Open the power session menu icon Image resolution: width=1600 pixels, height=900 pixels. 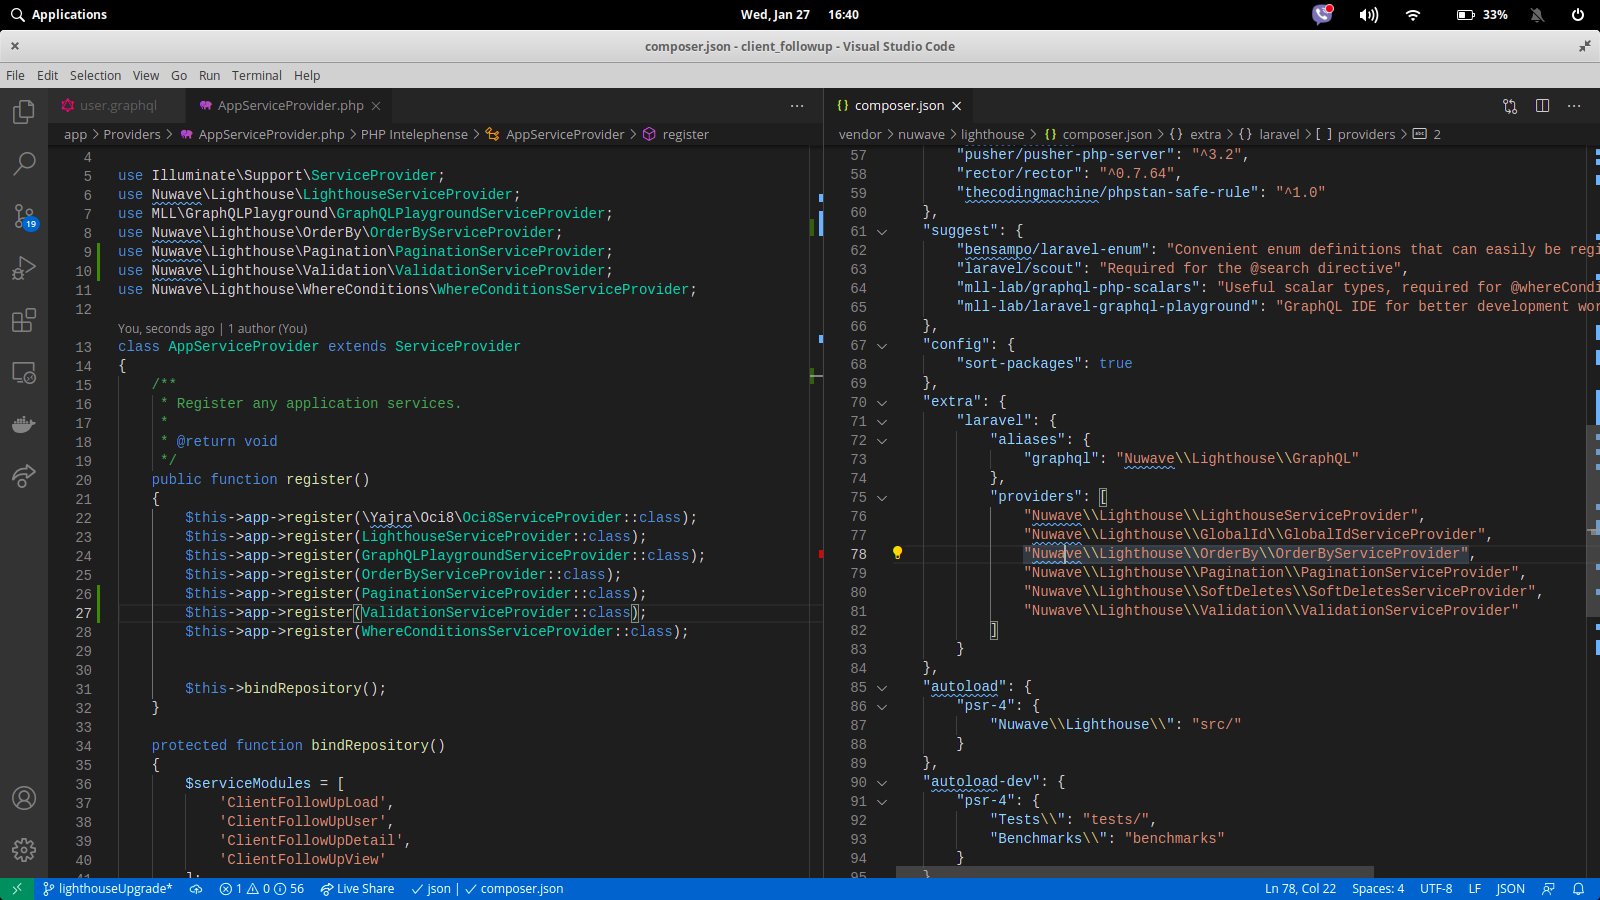tap(1578, 15)
